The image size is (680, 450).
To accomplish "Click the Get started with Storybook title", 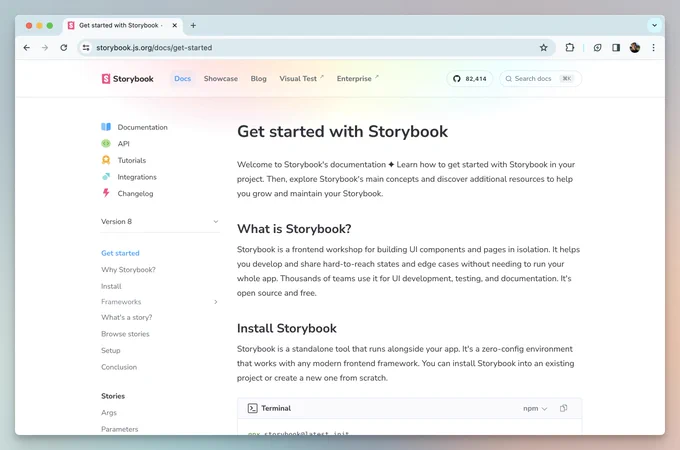I will point(343,131).
